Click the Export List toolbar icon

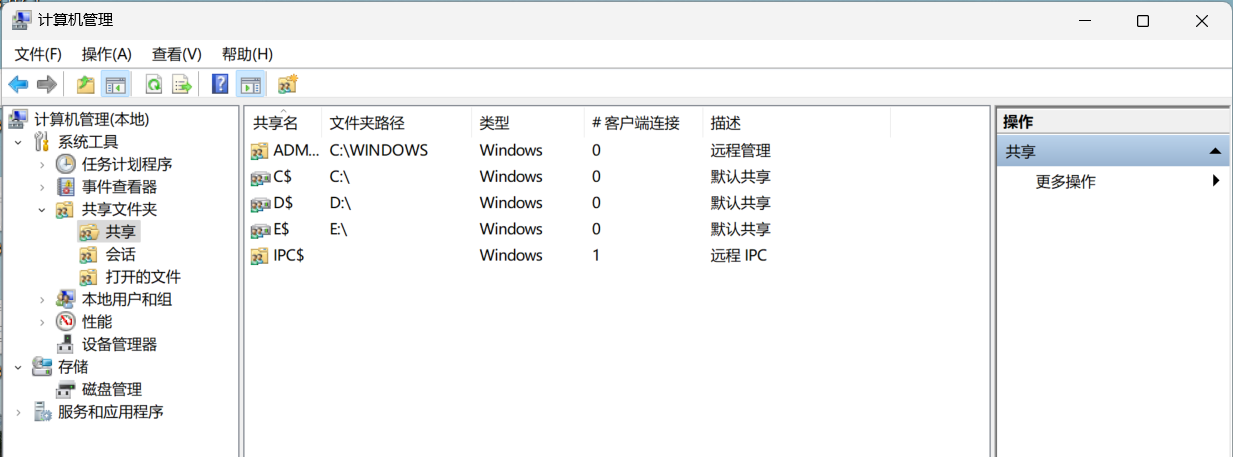click(182, 84)
